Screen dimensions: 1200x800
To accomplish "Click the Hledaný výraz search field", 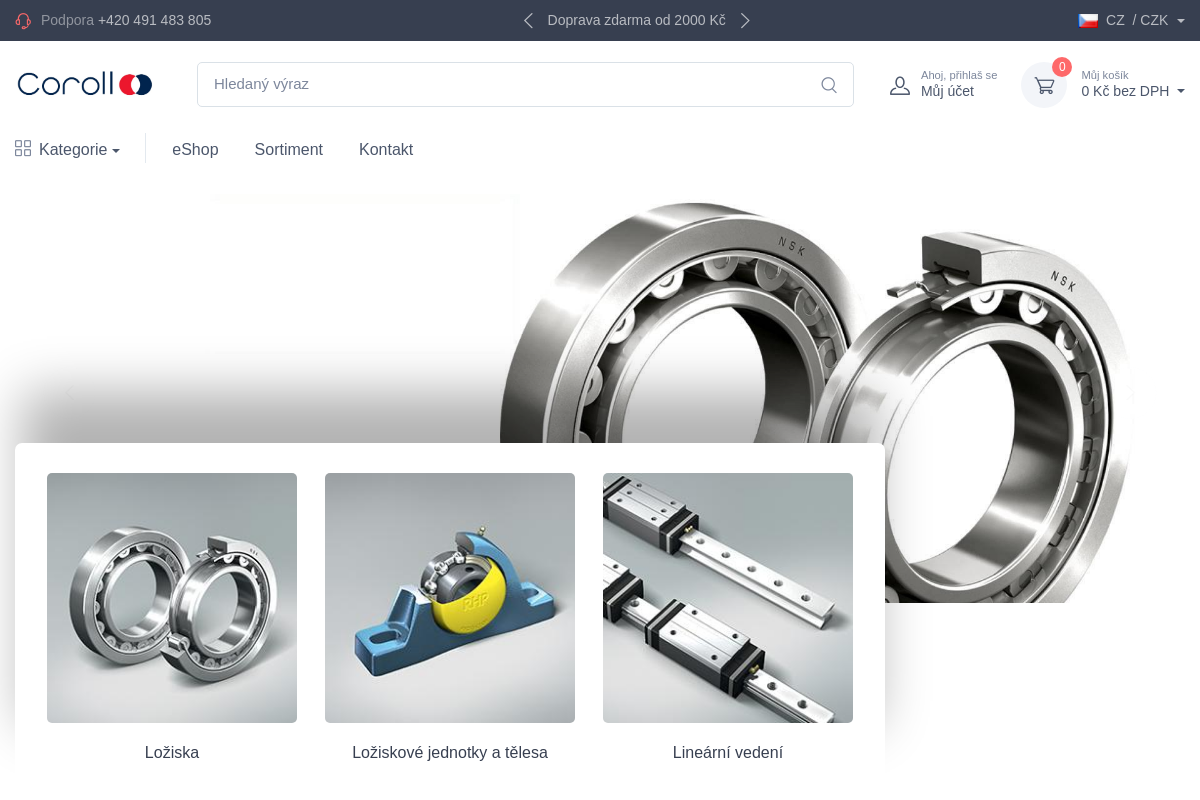I will (505, 84).
